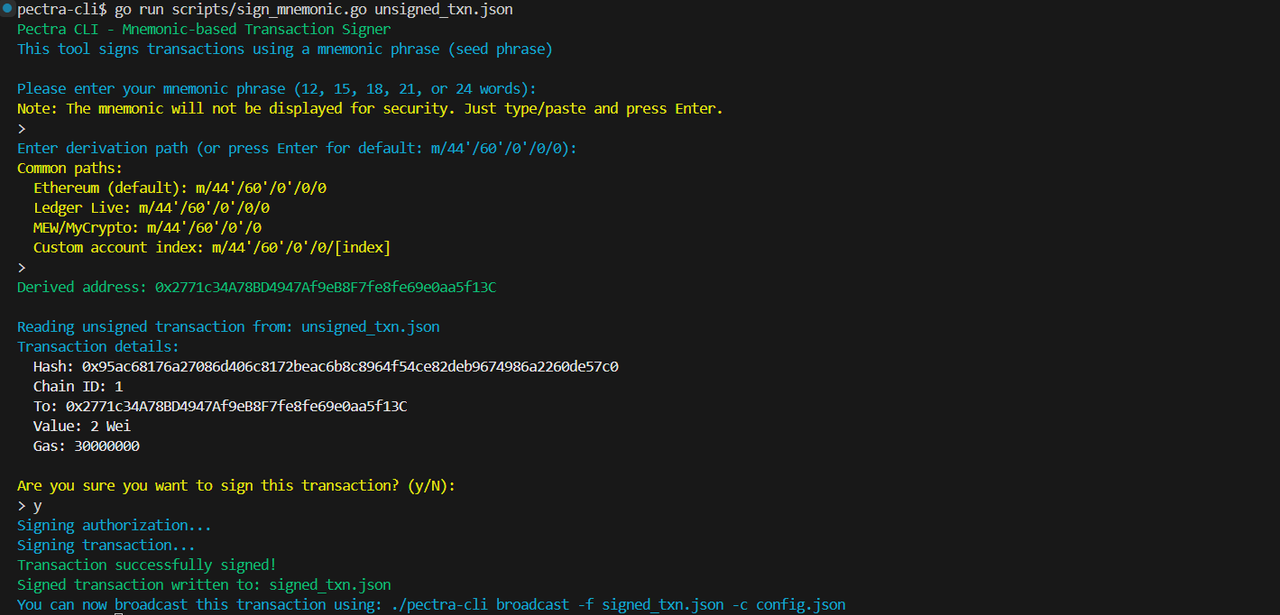Click the line 'This tool signs transactions using a mnemonic phrase'
The height and width of the screenshot is (615, 1280).
click(285, 49)
